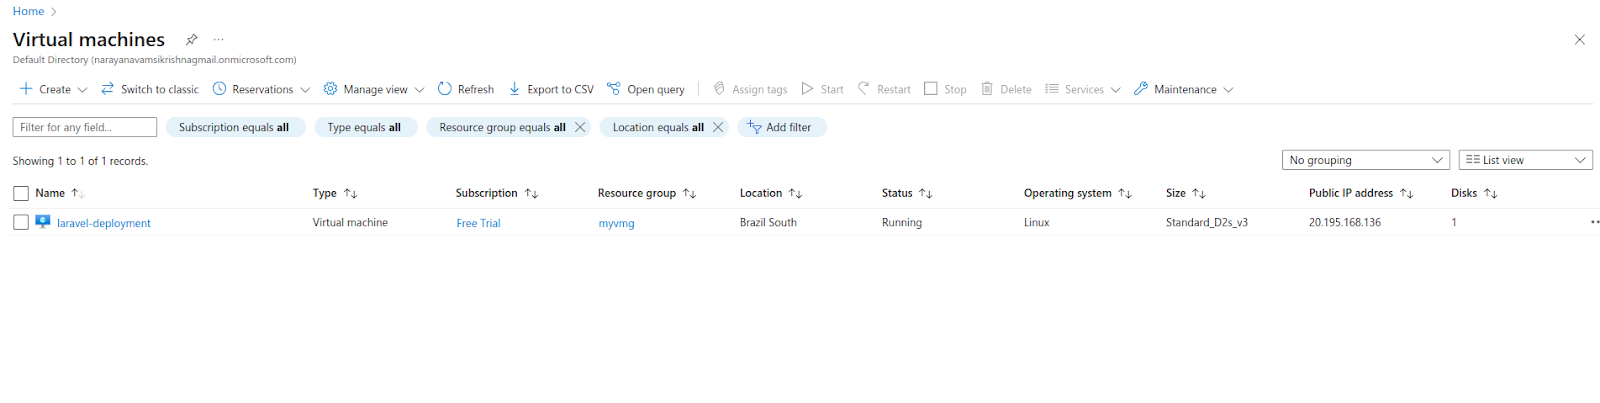Switch to classic view
Screen dimensions: 1600x403
[150, 89]
